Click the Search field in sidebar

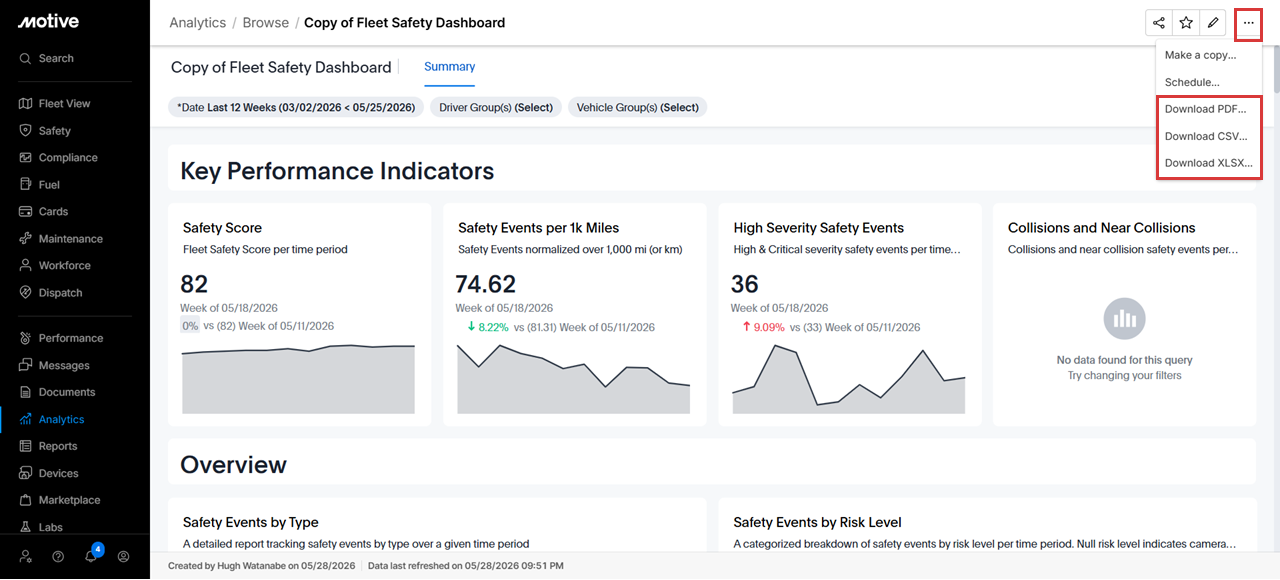click(x=75, y=59)
